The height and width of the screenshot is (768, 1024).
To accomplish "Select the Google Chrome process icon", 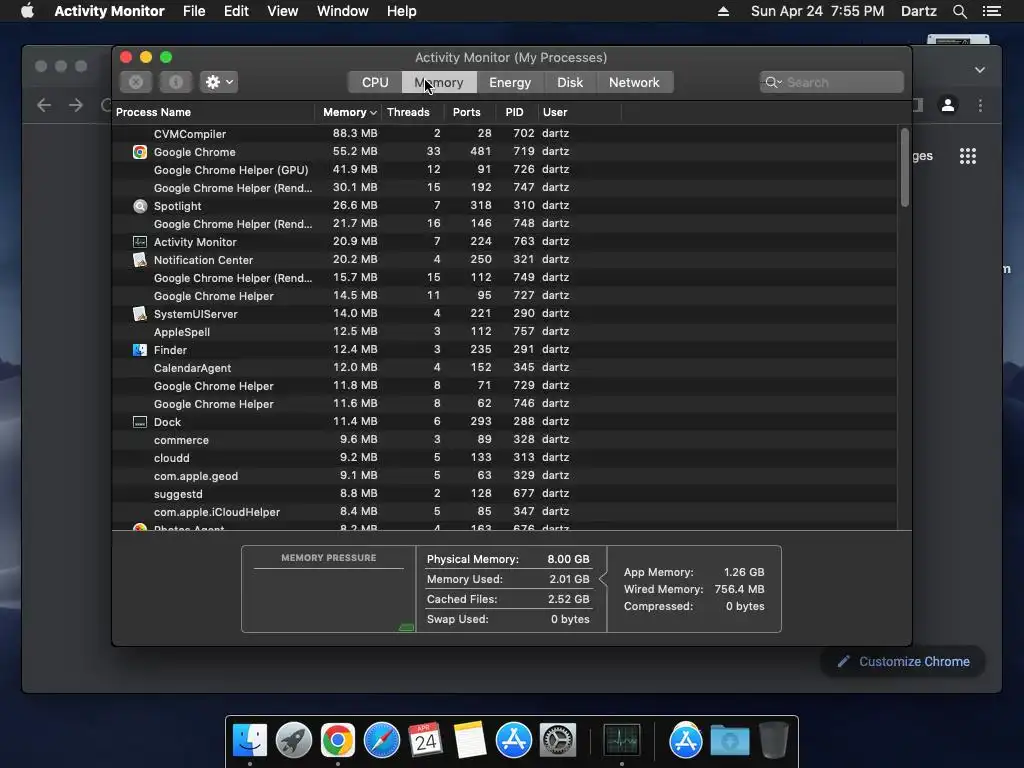I will (x=140, y=152).
